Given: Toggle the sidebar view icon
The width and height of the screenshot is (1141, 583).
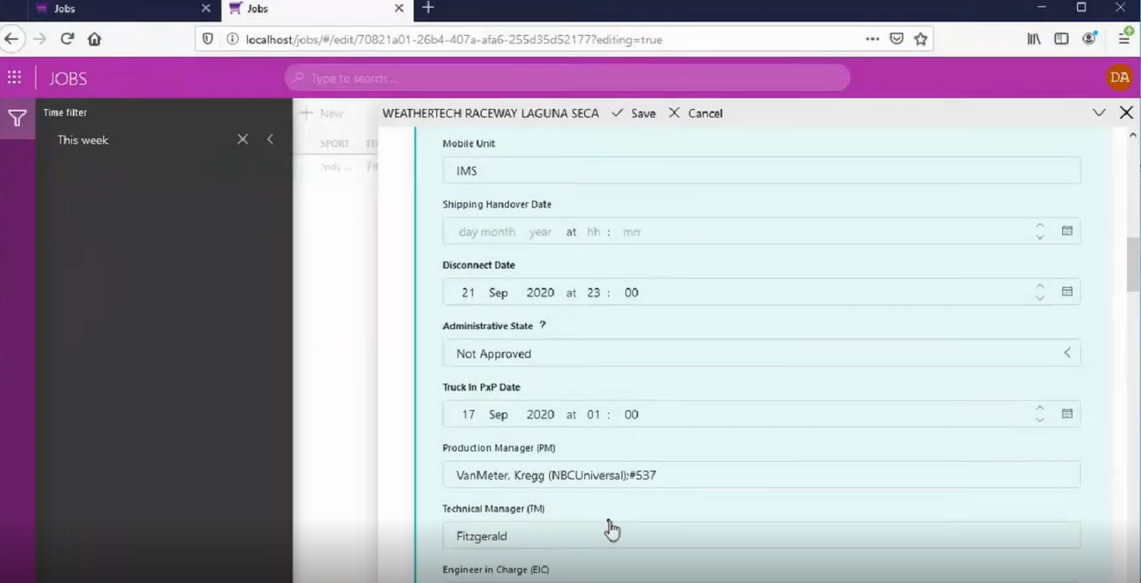Looking at the screenshot, I should coord(1061,39).
